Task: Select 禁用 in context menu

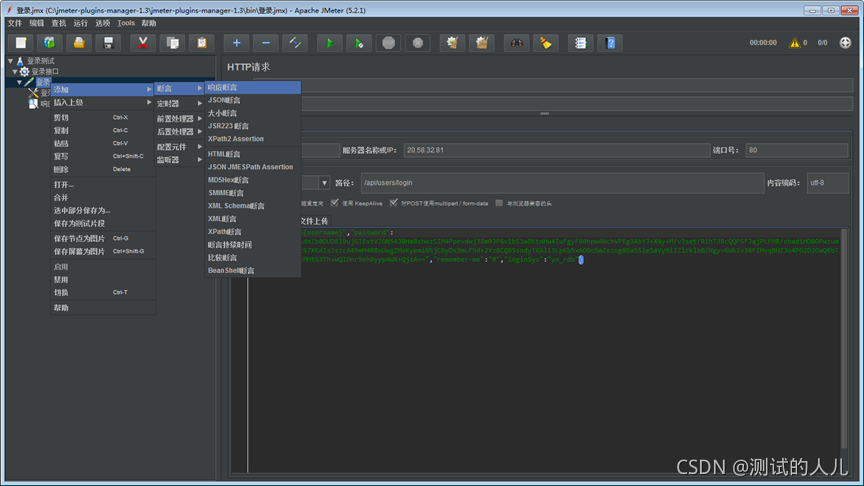Action: tap(102, 279)
